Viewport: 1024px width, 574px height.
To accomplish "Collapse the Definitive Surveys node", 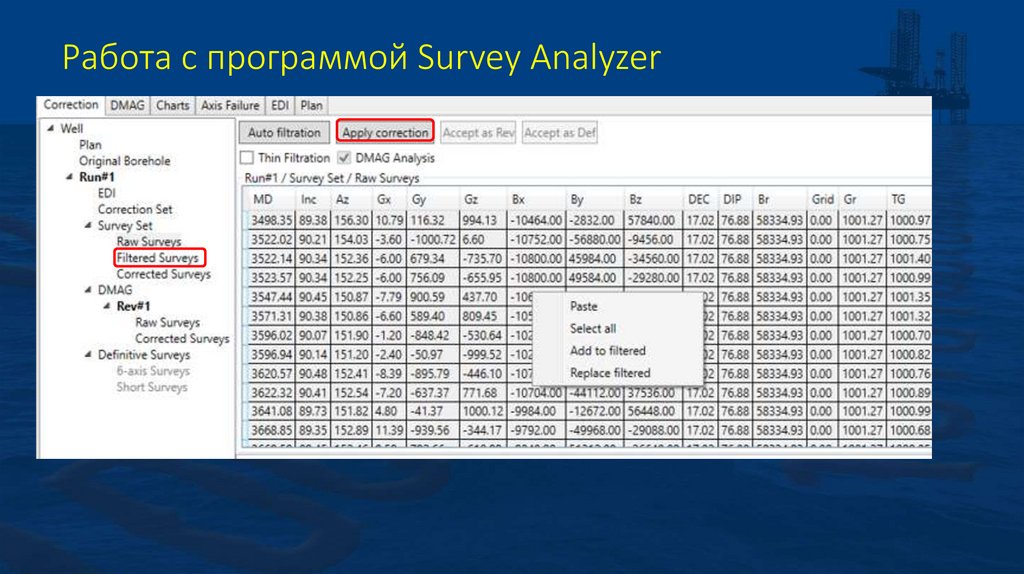I will click(88, 355).
